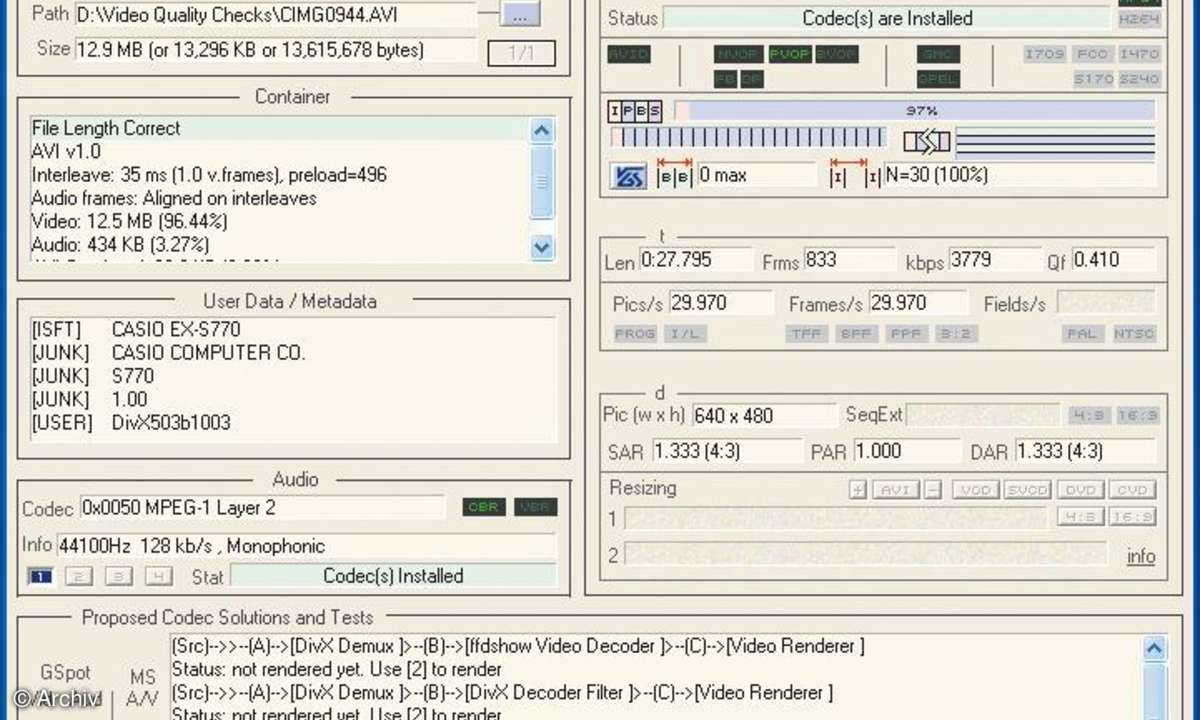Select 'File Length Correct' row
The image size is (1200, 720).
click(279, 128)
